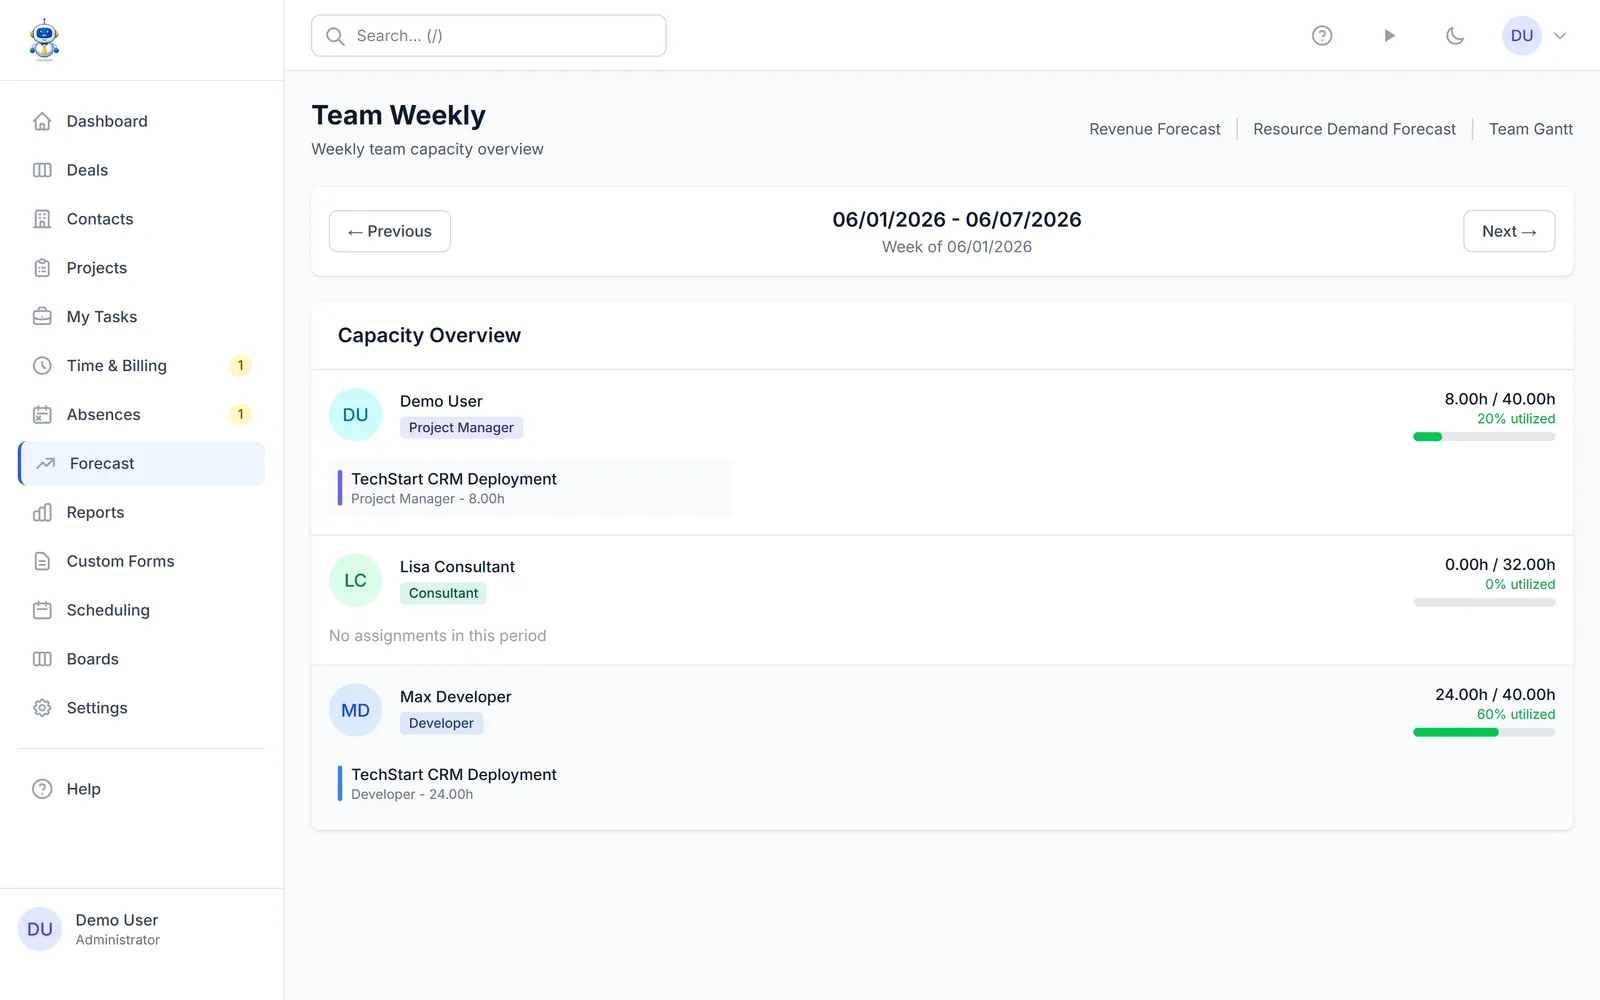Click Demo User's 20% utilization bar

point(1484,437)
